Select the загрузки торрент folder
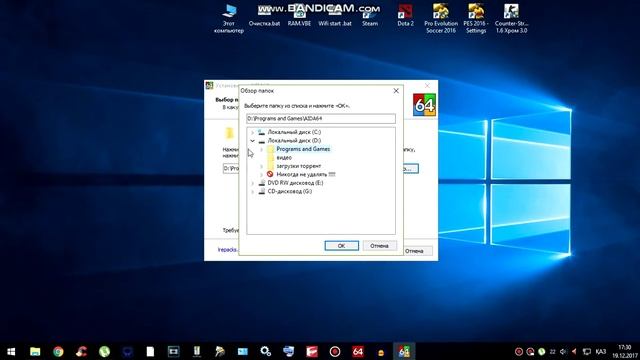The width and height of the screenshot is (640, 360). [x=298, y=166]
